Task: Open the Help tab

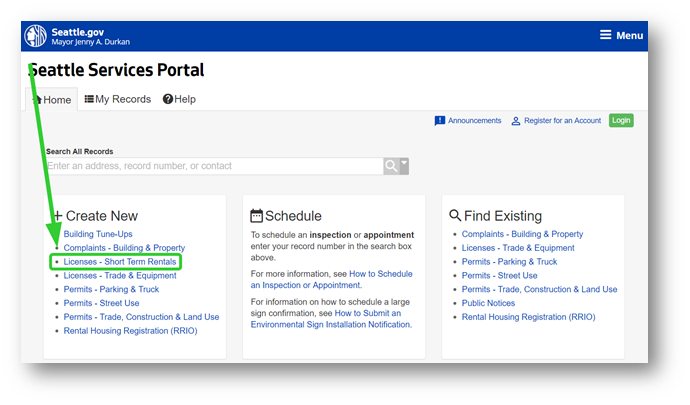Action: tap(179, 99)
